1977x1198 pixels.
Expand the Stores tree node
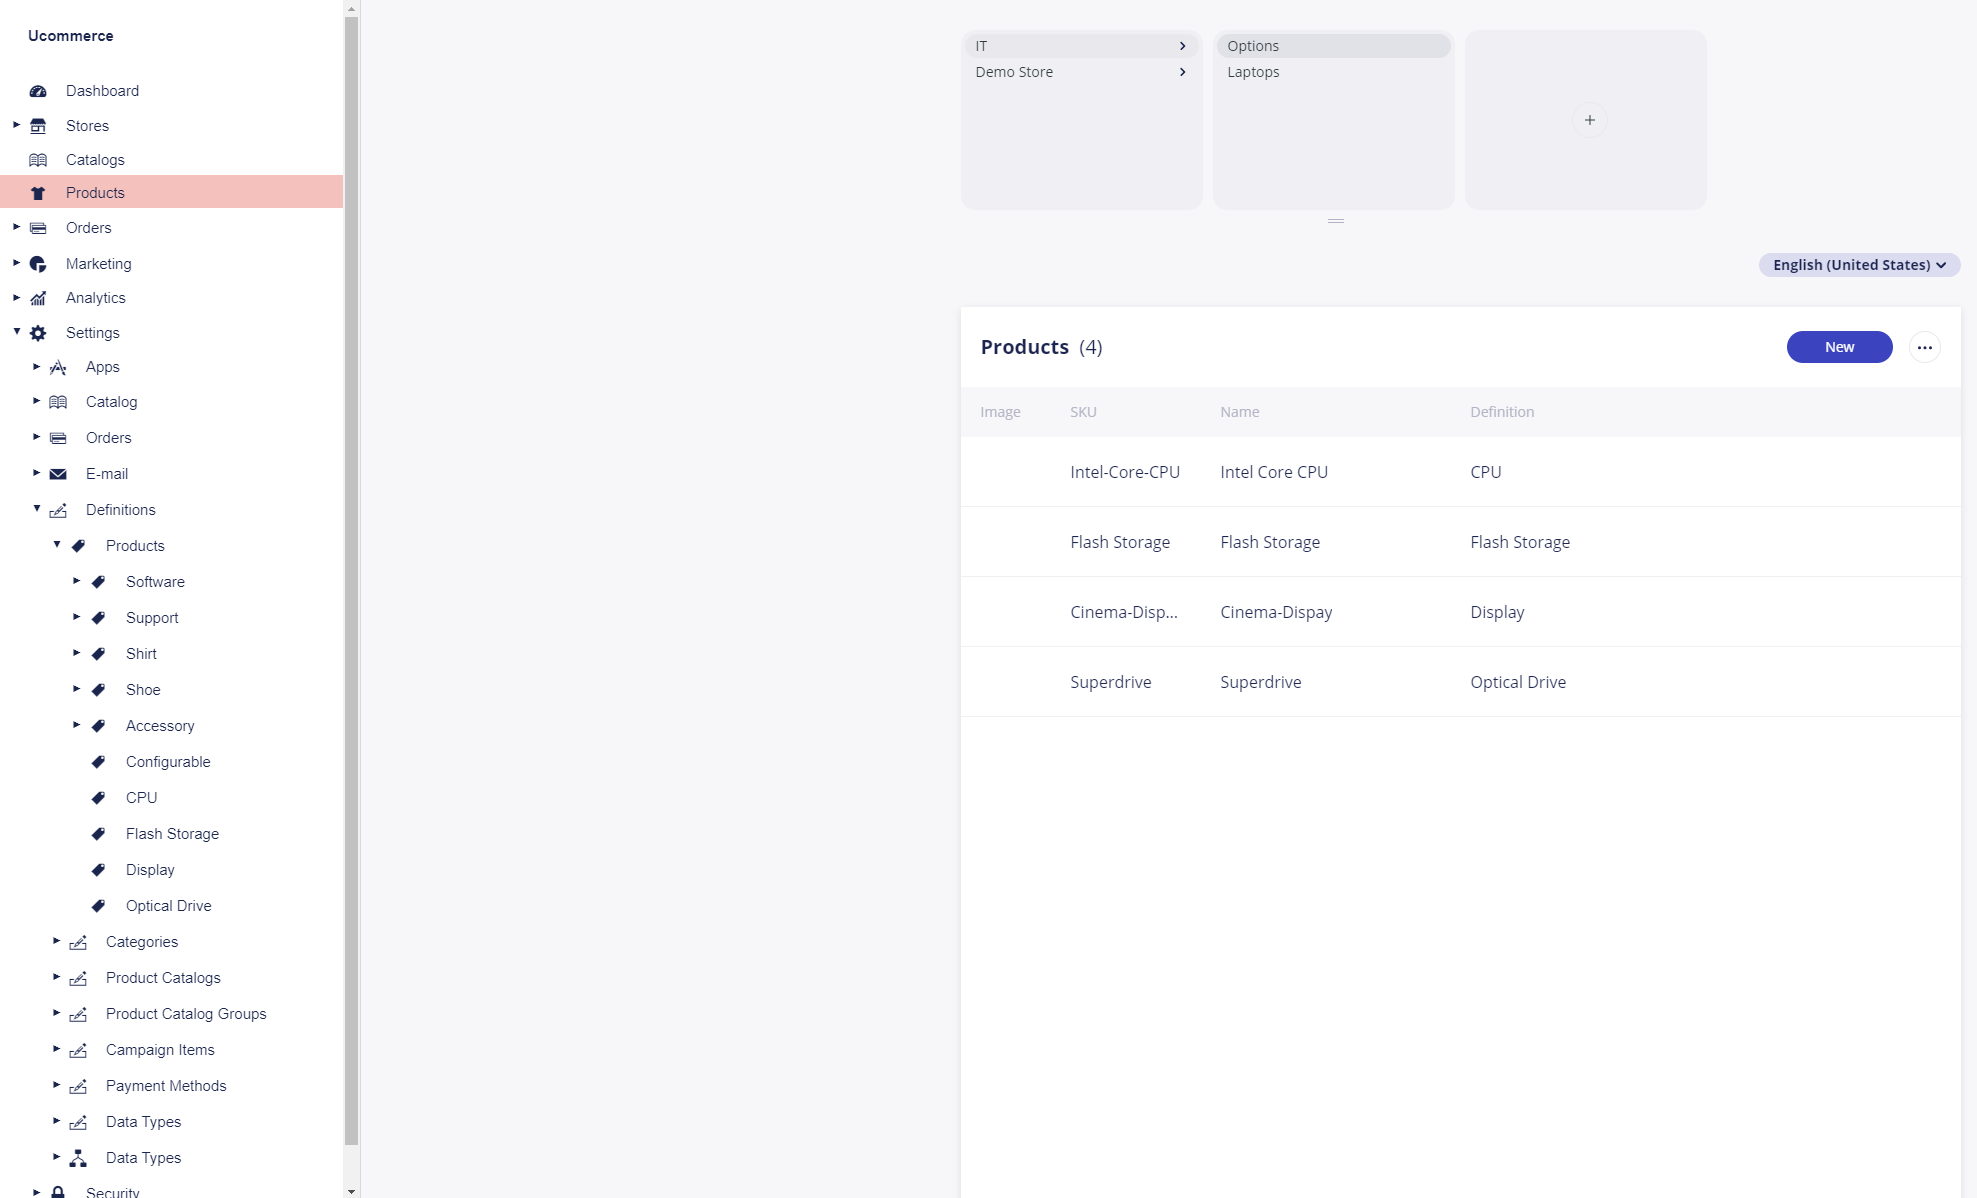pyautogui.click(x=16, y=125)
